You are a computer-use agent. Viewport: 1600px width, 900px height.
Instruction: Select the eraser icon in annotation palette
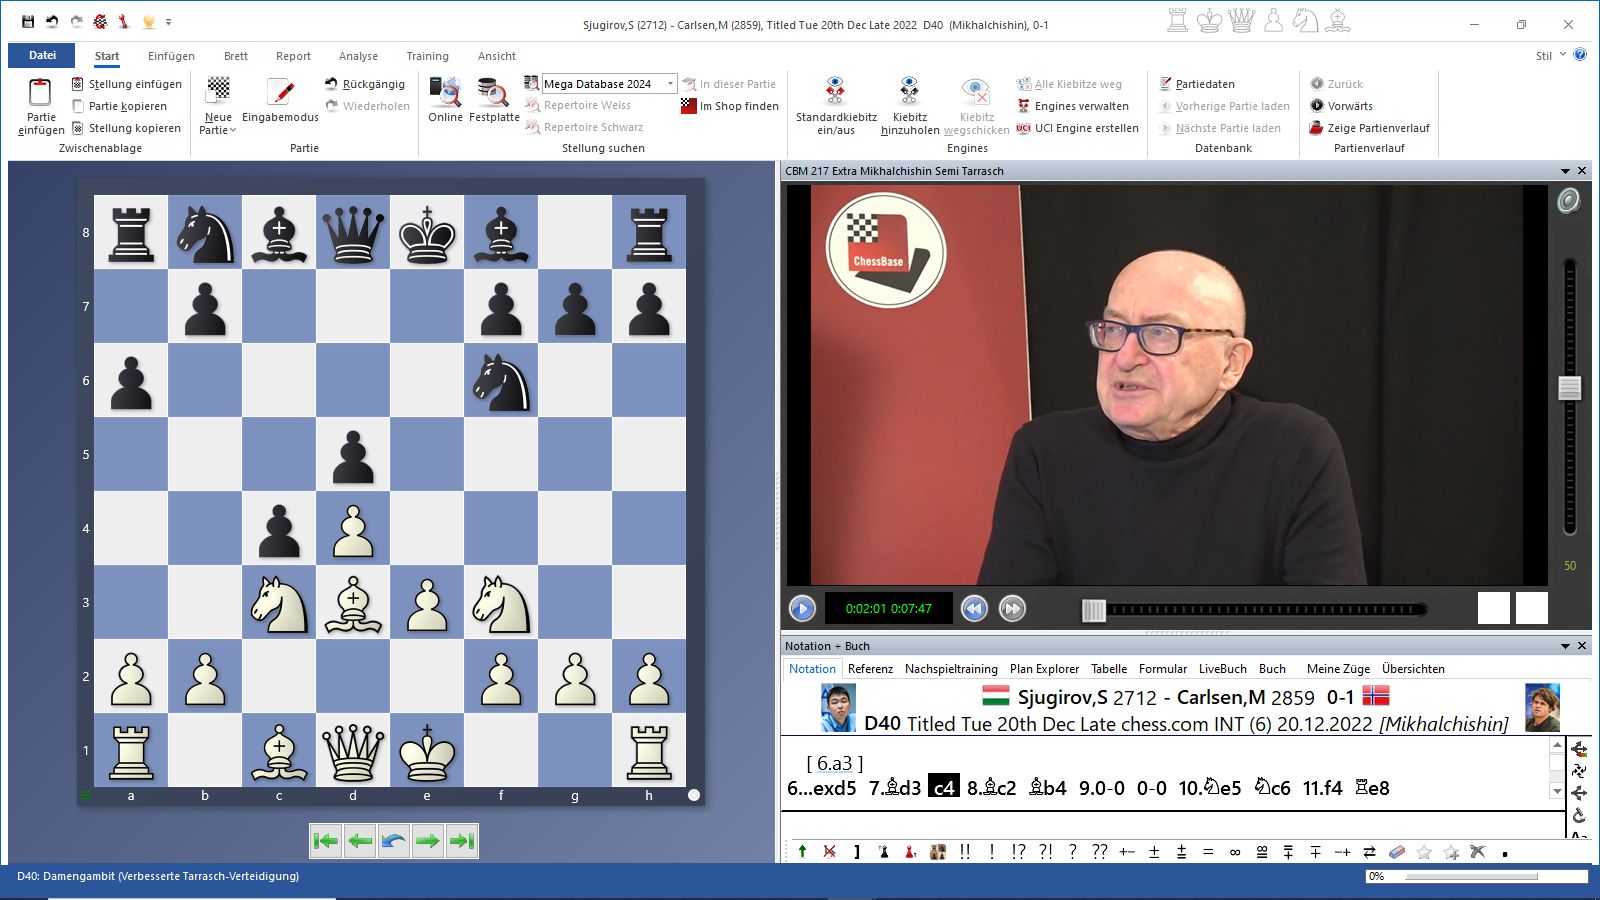[1396, 851]
